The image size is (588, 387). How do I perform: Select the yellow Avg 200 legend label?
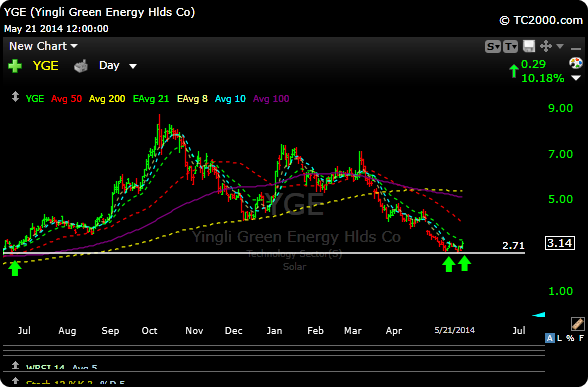(107, 99)
